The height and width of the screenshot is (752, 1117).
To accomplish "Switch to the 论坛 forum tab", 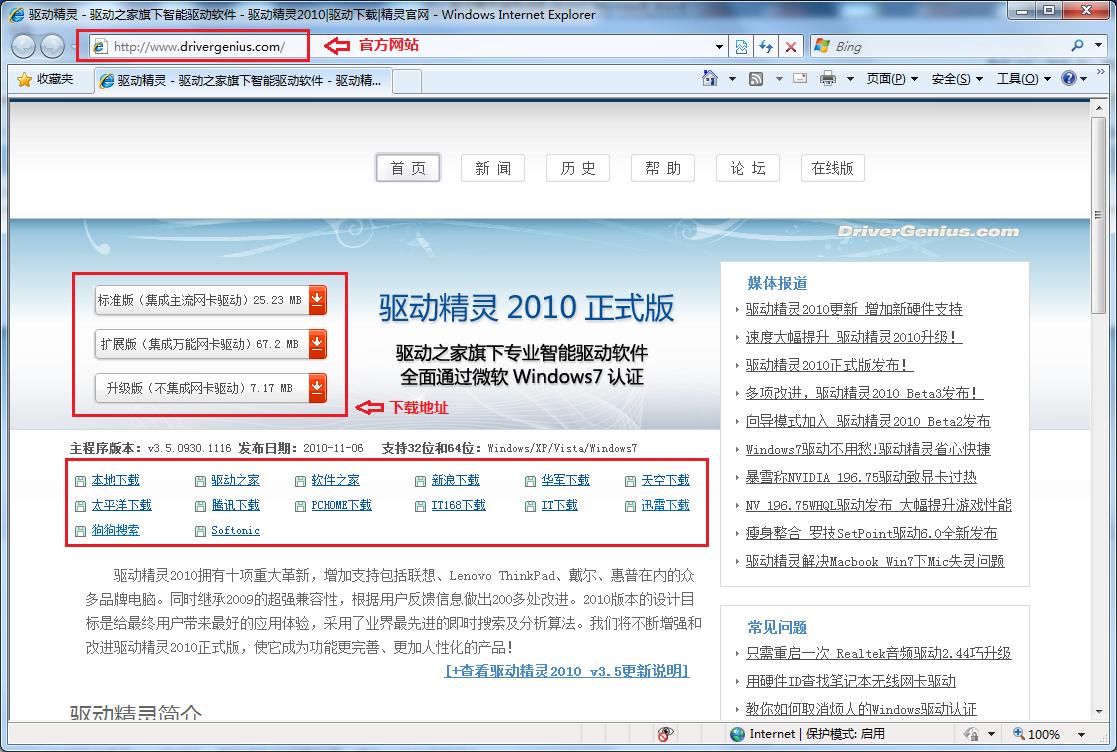I will [x=747, y=168].
